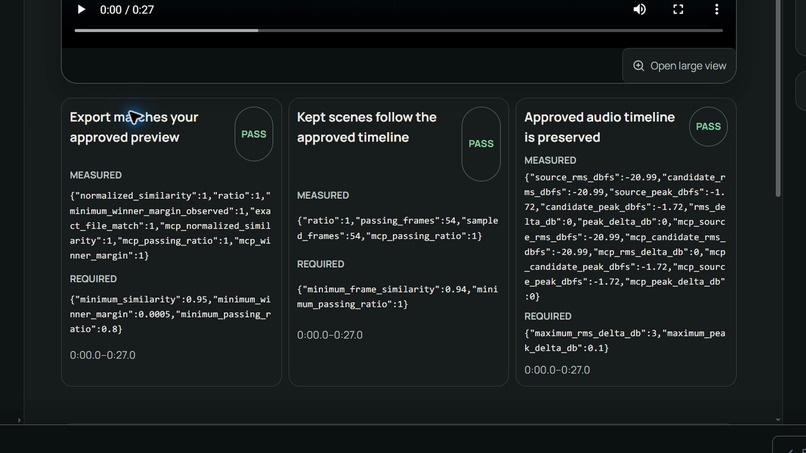
Task: Mute the video audio
Action: coord(639,9)
